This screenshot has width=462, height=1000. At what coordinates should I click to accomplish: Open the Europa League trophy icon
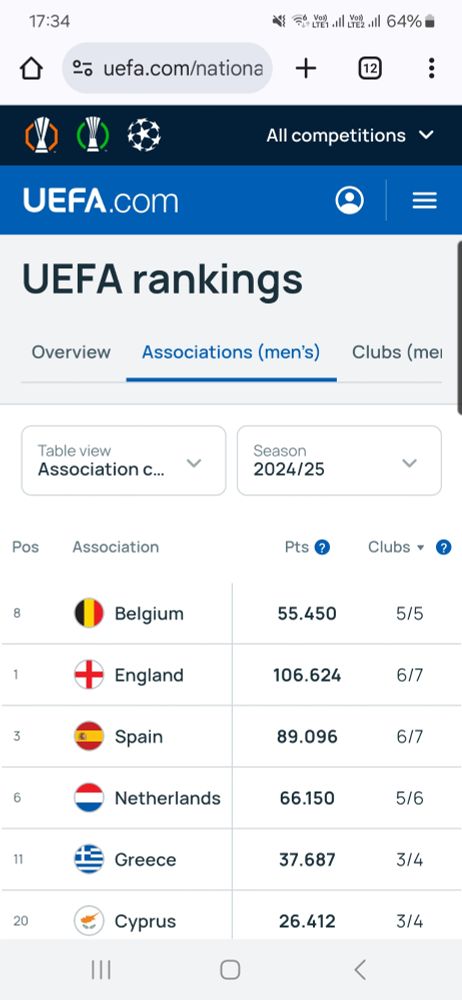(x=41, y=135)
